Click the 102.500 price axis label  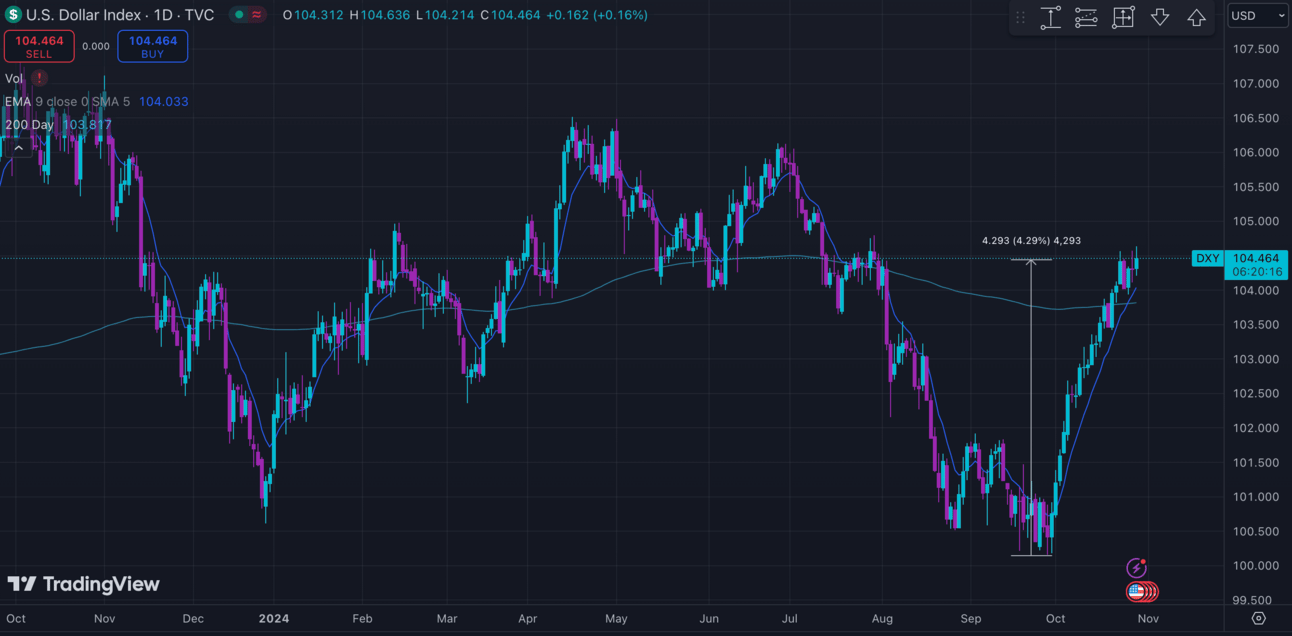[1256, 393]
